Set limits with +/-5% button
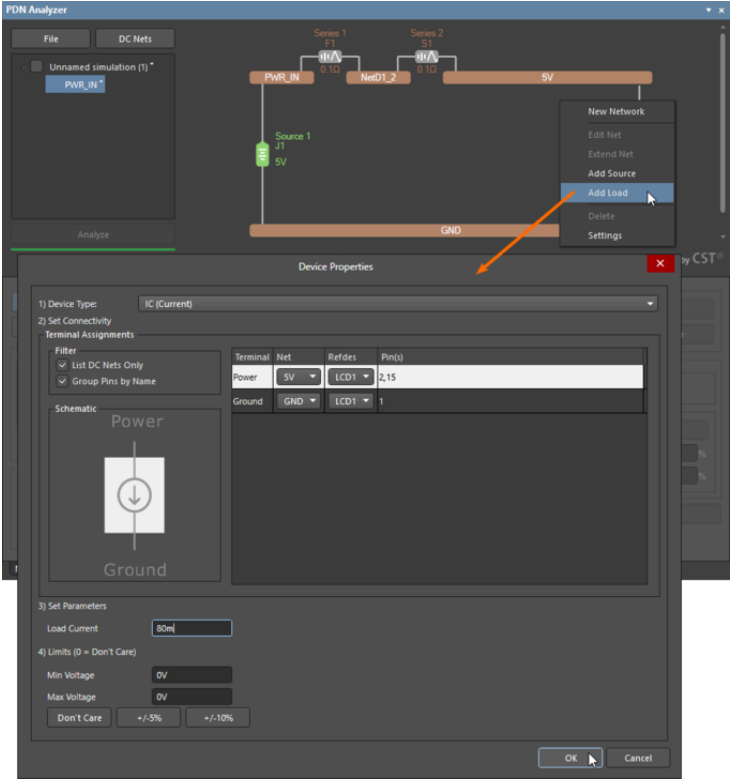The width and height of the screenshot is (731, 779). (149, 717)
